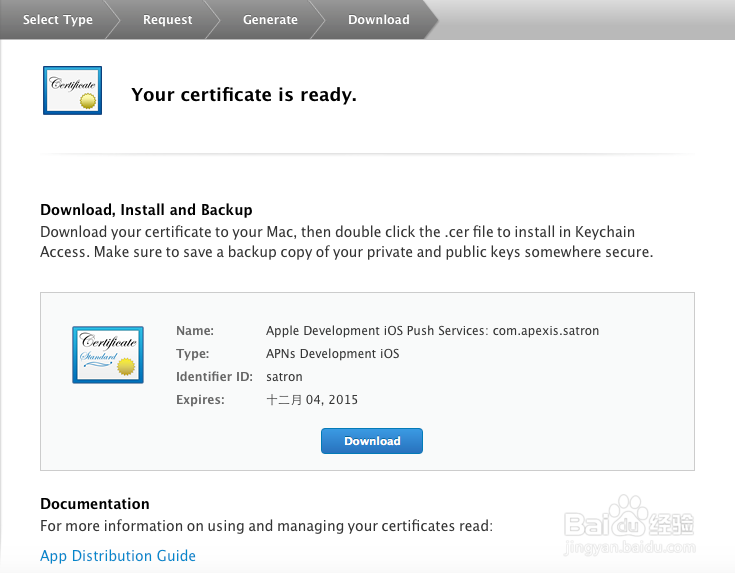Go to the Generate step
The height and width of the screenshot is (573, 735).
[270, 20]
